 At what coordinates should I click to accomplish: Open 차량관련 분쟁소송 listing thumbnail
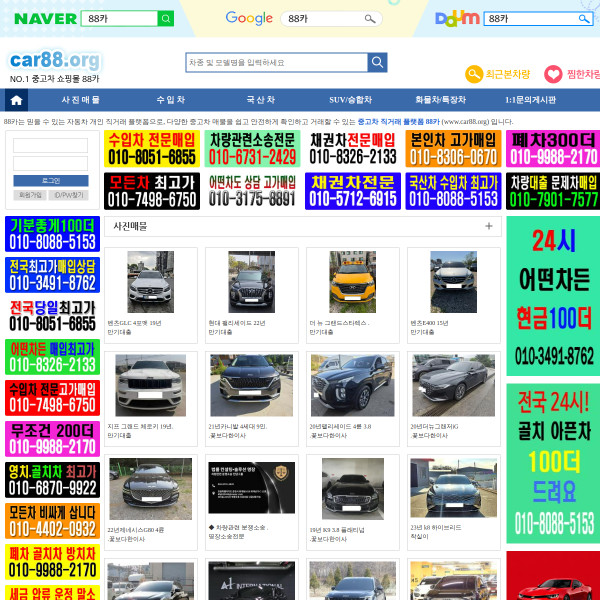(x=251, y=488)
